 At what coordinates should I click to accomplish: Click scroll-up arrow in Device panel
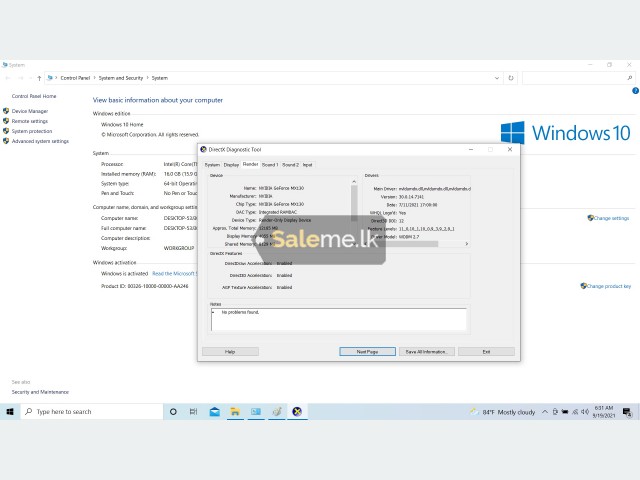pos(354,182)
